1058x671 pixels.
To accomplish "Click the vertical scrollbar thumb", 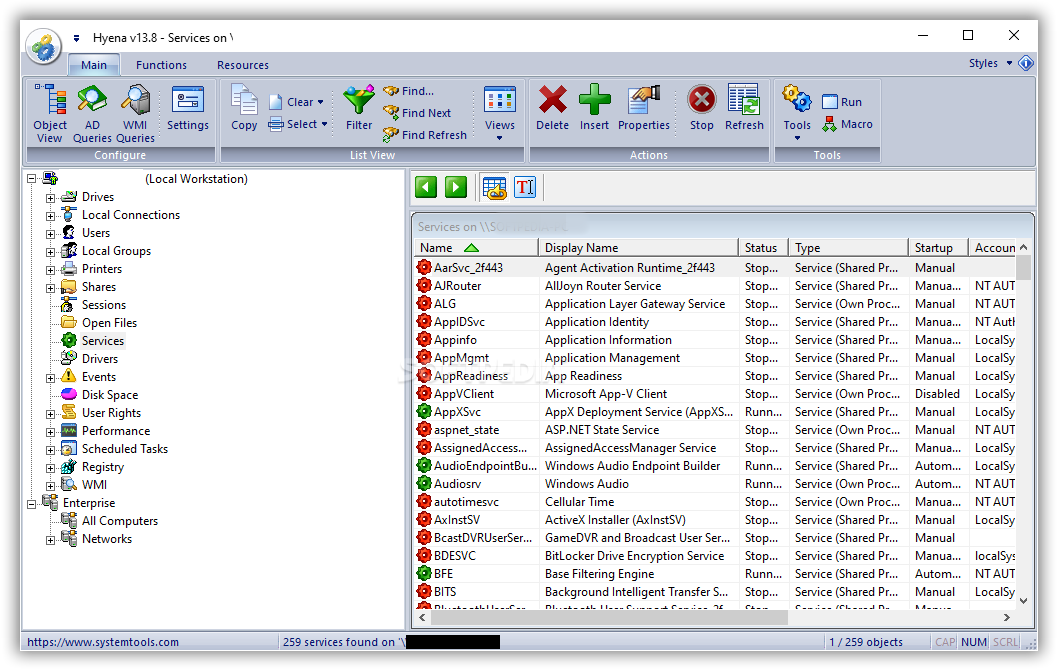I will point(1023,267).
